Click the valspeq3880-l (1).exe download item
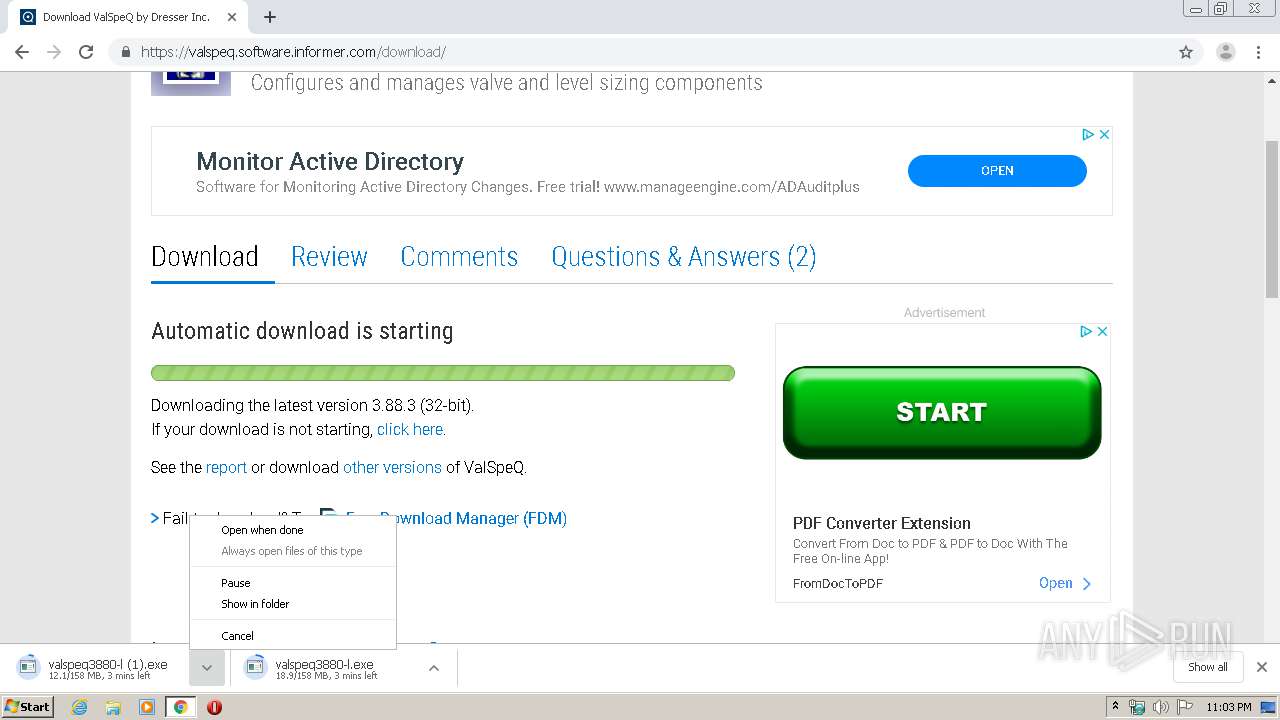1280x720 pixels. (x=97, y=668)
